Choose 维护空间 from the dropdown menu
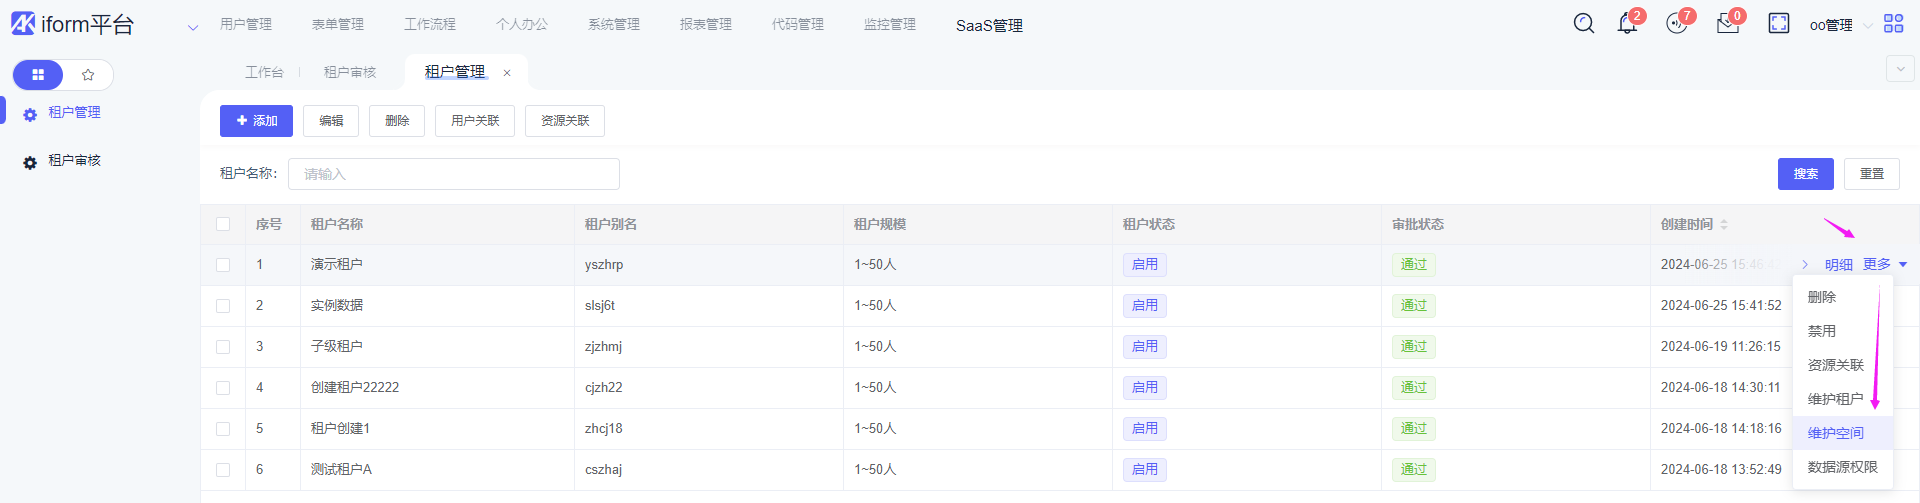This screenshot has width=1920, height=503. [1835, 433]
